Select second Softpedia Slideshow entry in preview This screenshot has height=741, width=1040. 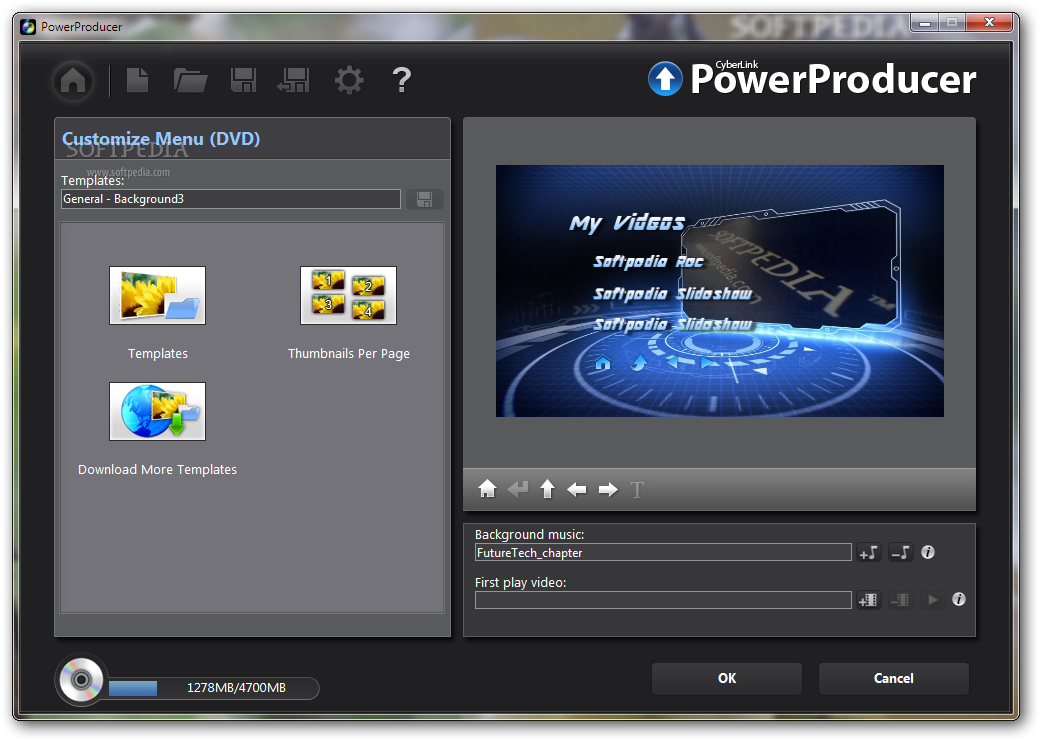click(x=673, y=324)
